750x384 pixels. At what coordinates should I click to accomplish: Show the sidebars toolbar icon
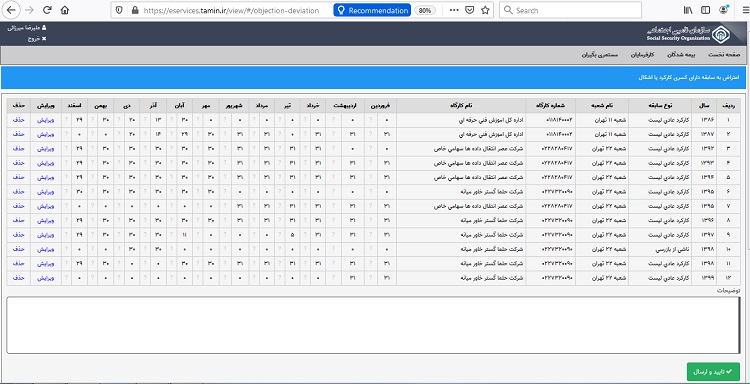706,10
